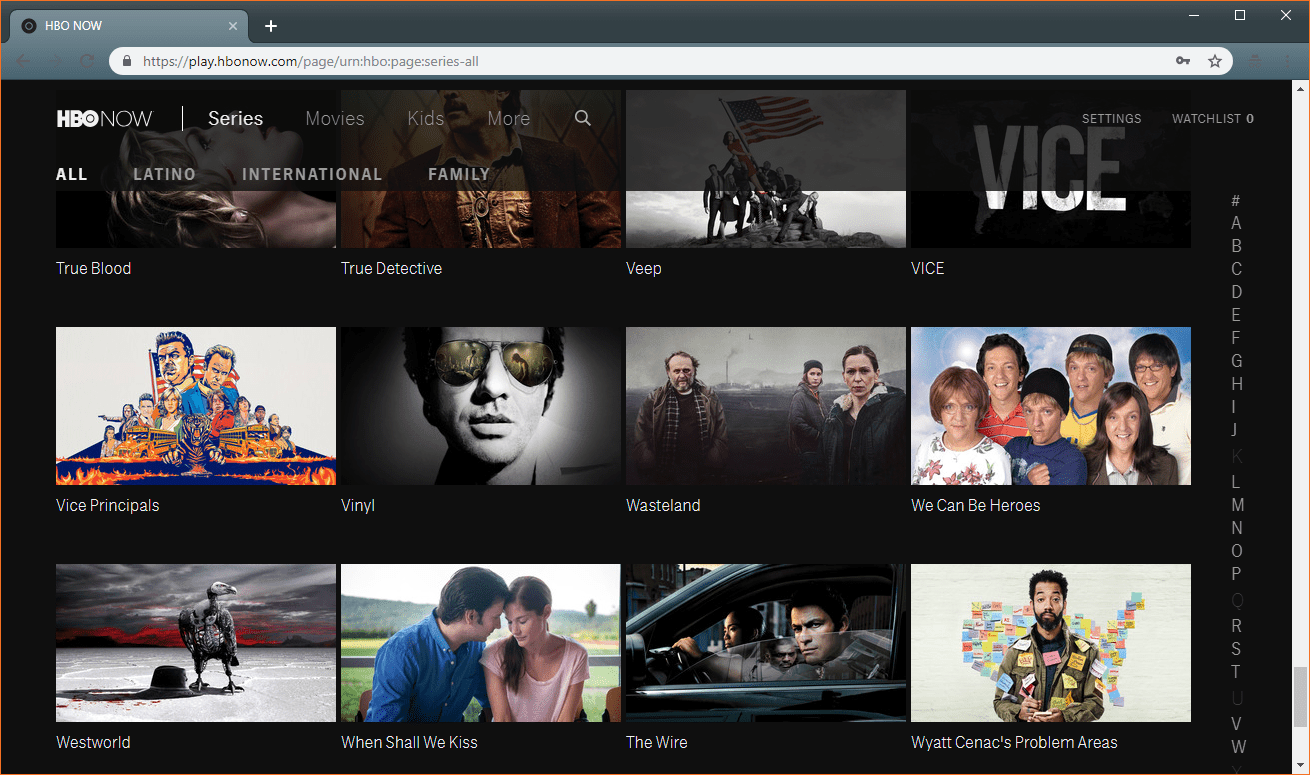
Task: Open the Kids section
Action: pyautogui.click(x=425, y=118)
